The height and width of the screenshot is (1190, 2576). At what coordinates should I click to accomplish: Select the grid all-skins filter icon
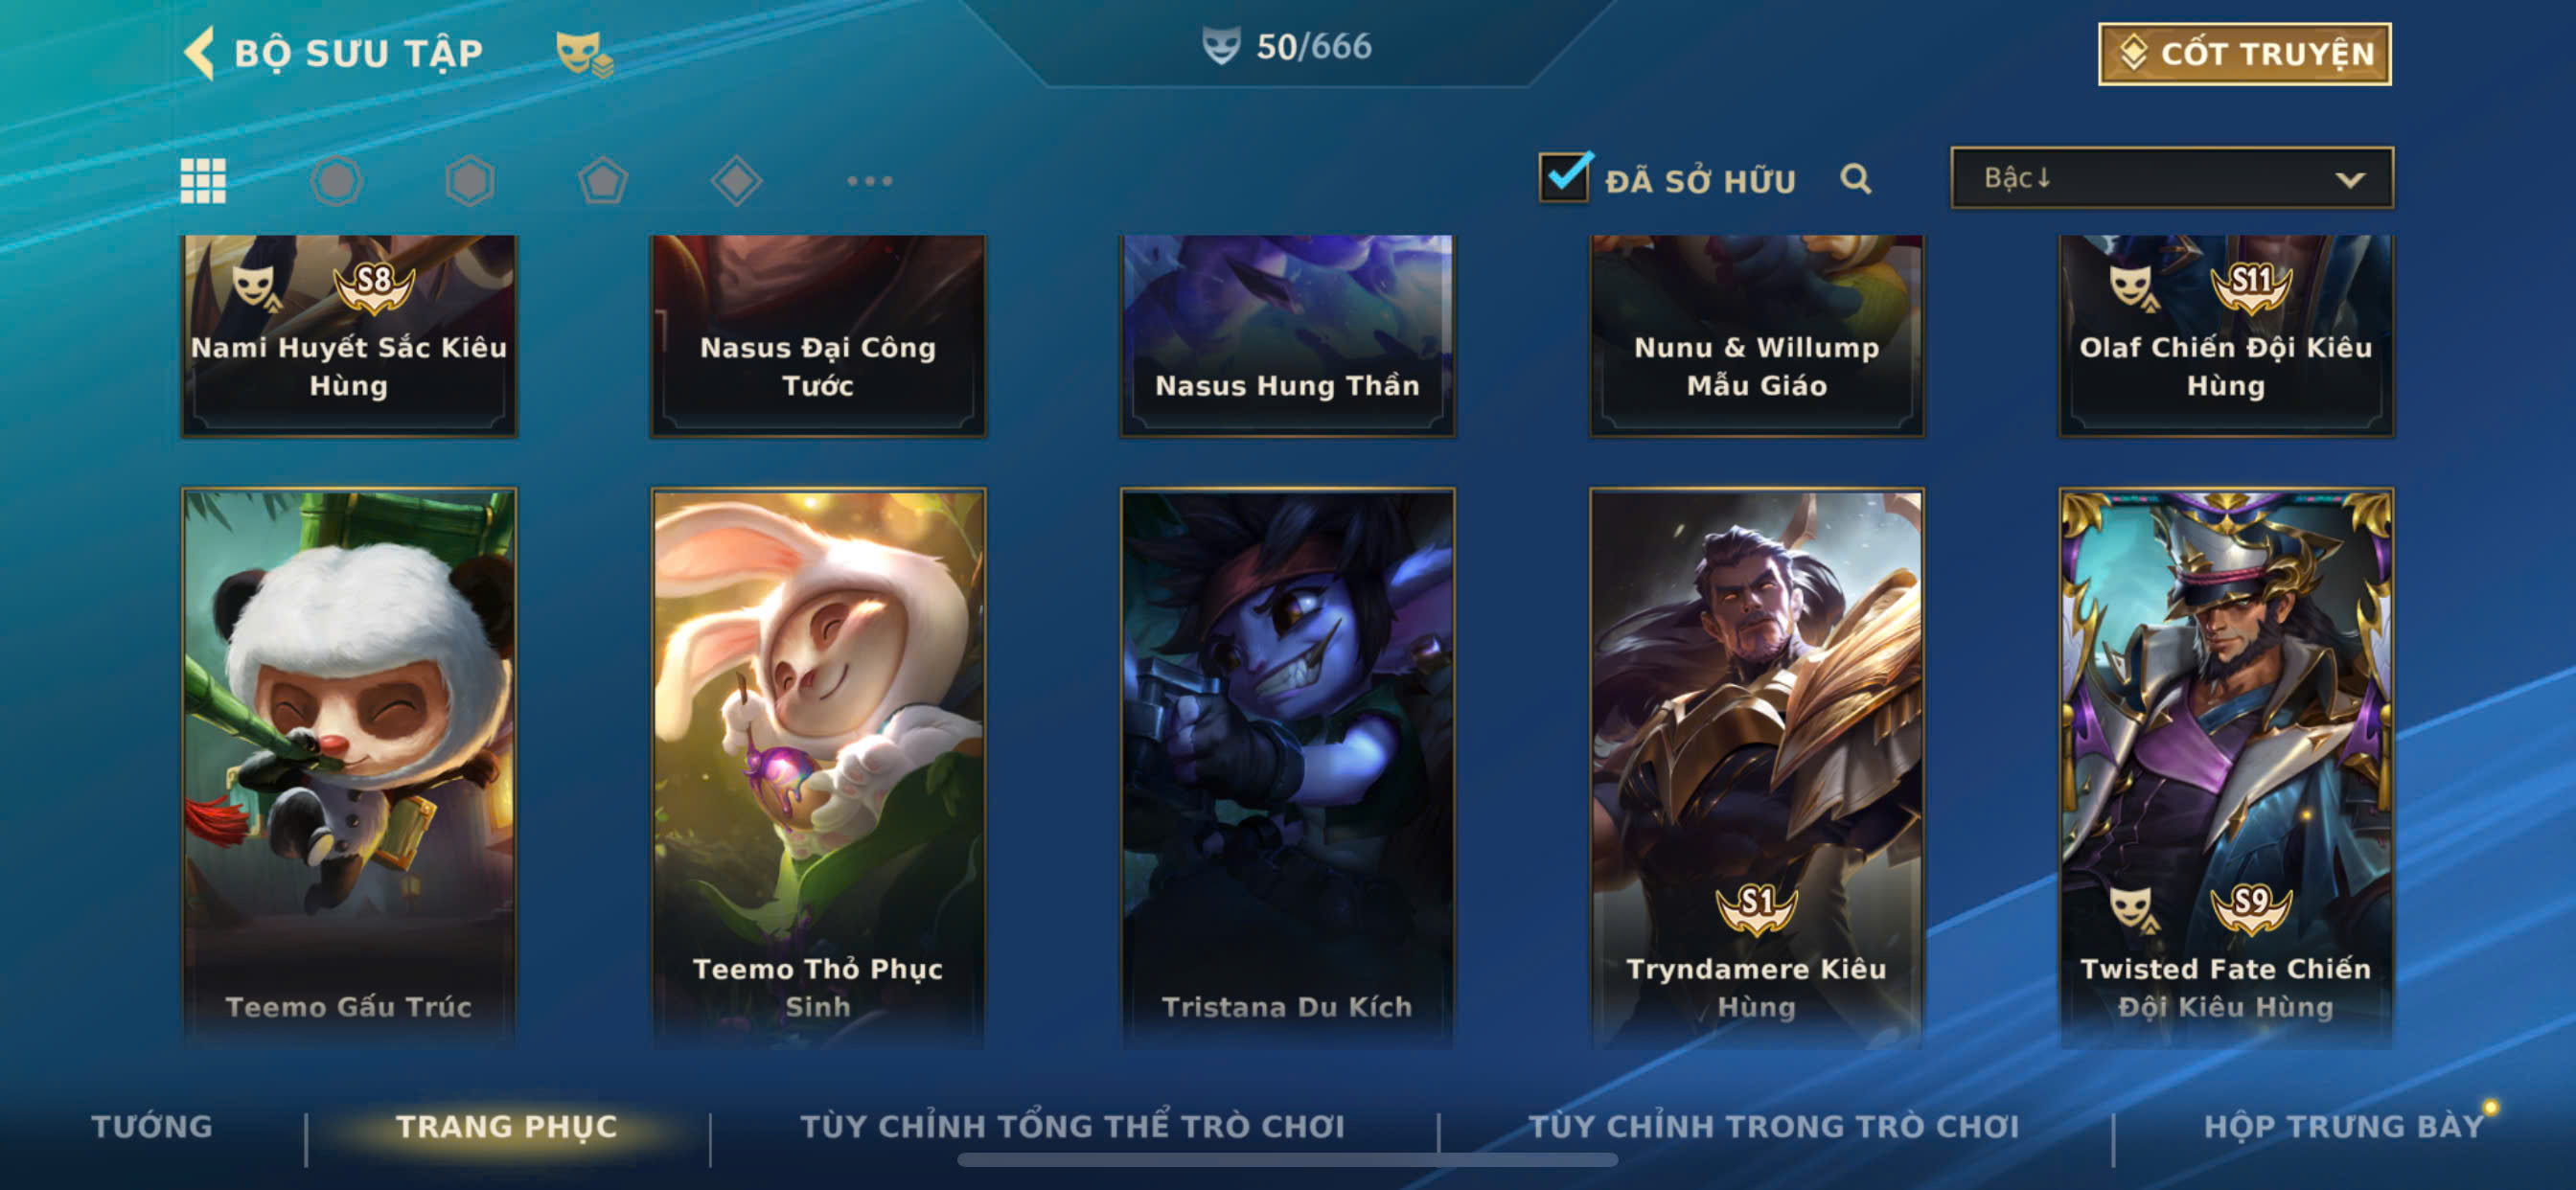203,181
